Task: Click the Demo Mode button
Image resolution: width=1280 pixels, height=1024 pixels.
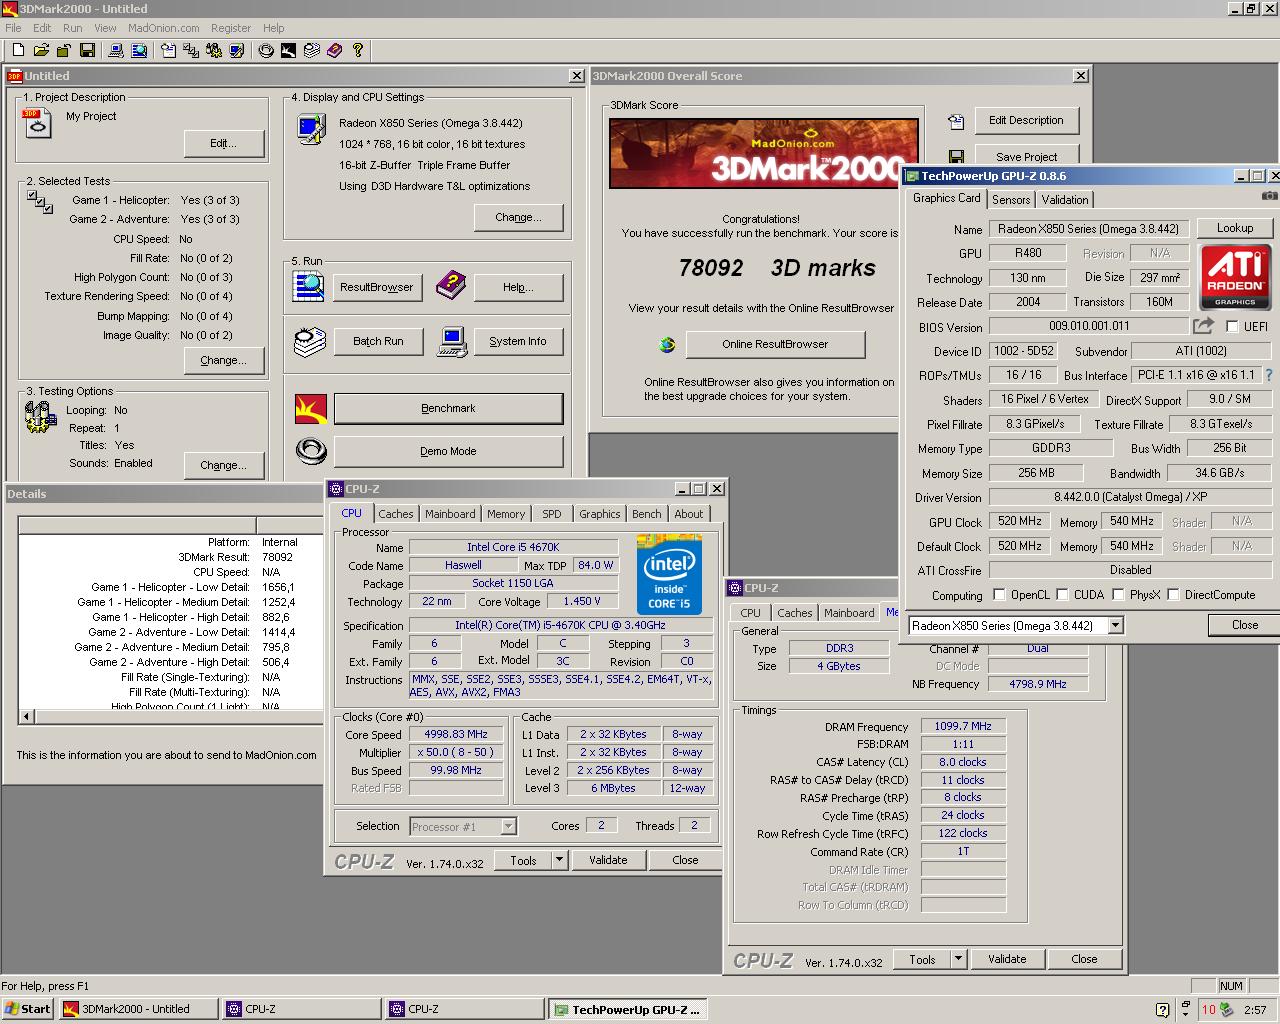Action: coord(448,451)
